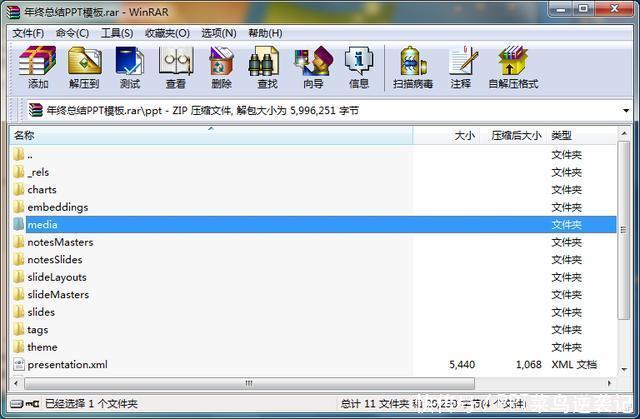The image size is (640, 419).
Task: Click the 自解压格式 (SFX) toolbar icon
Action: [513, 61]
